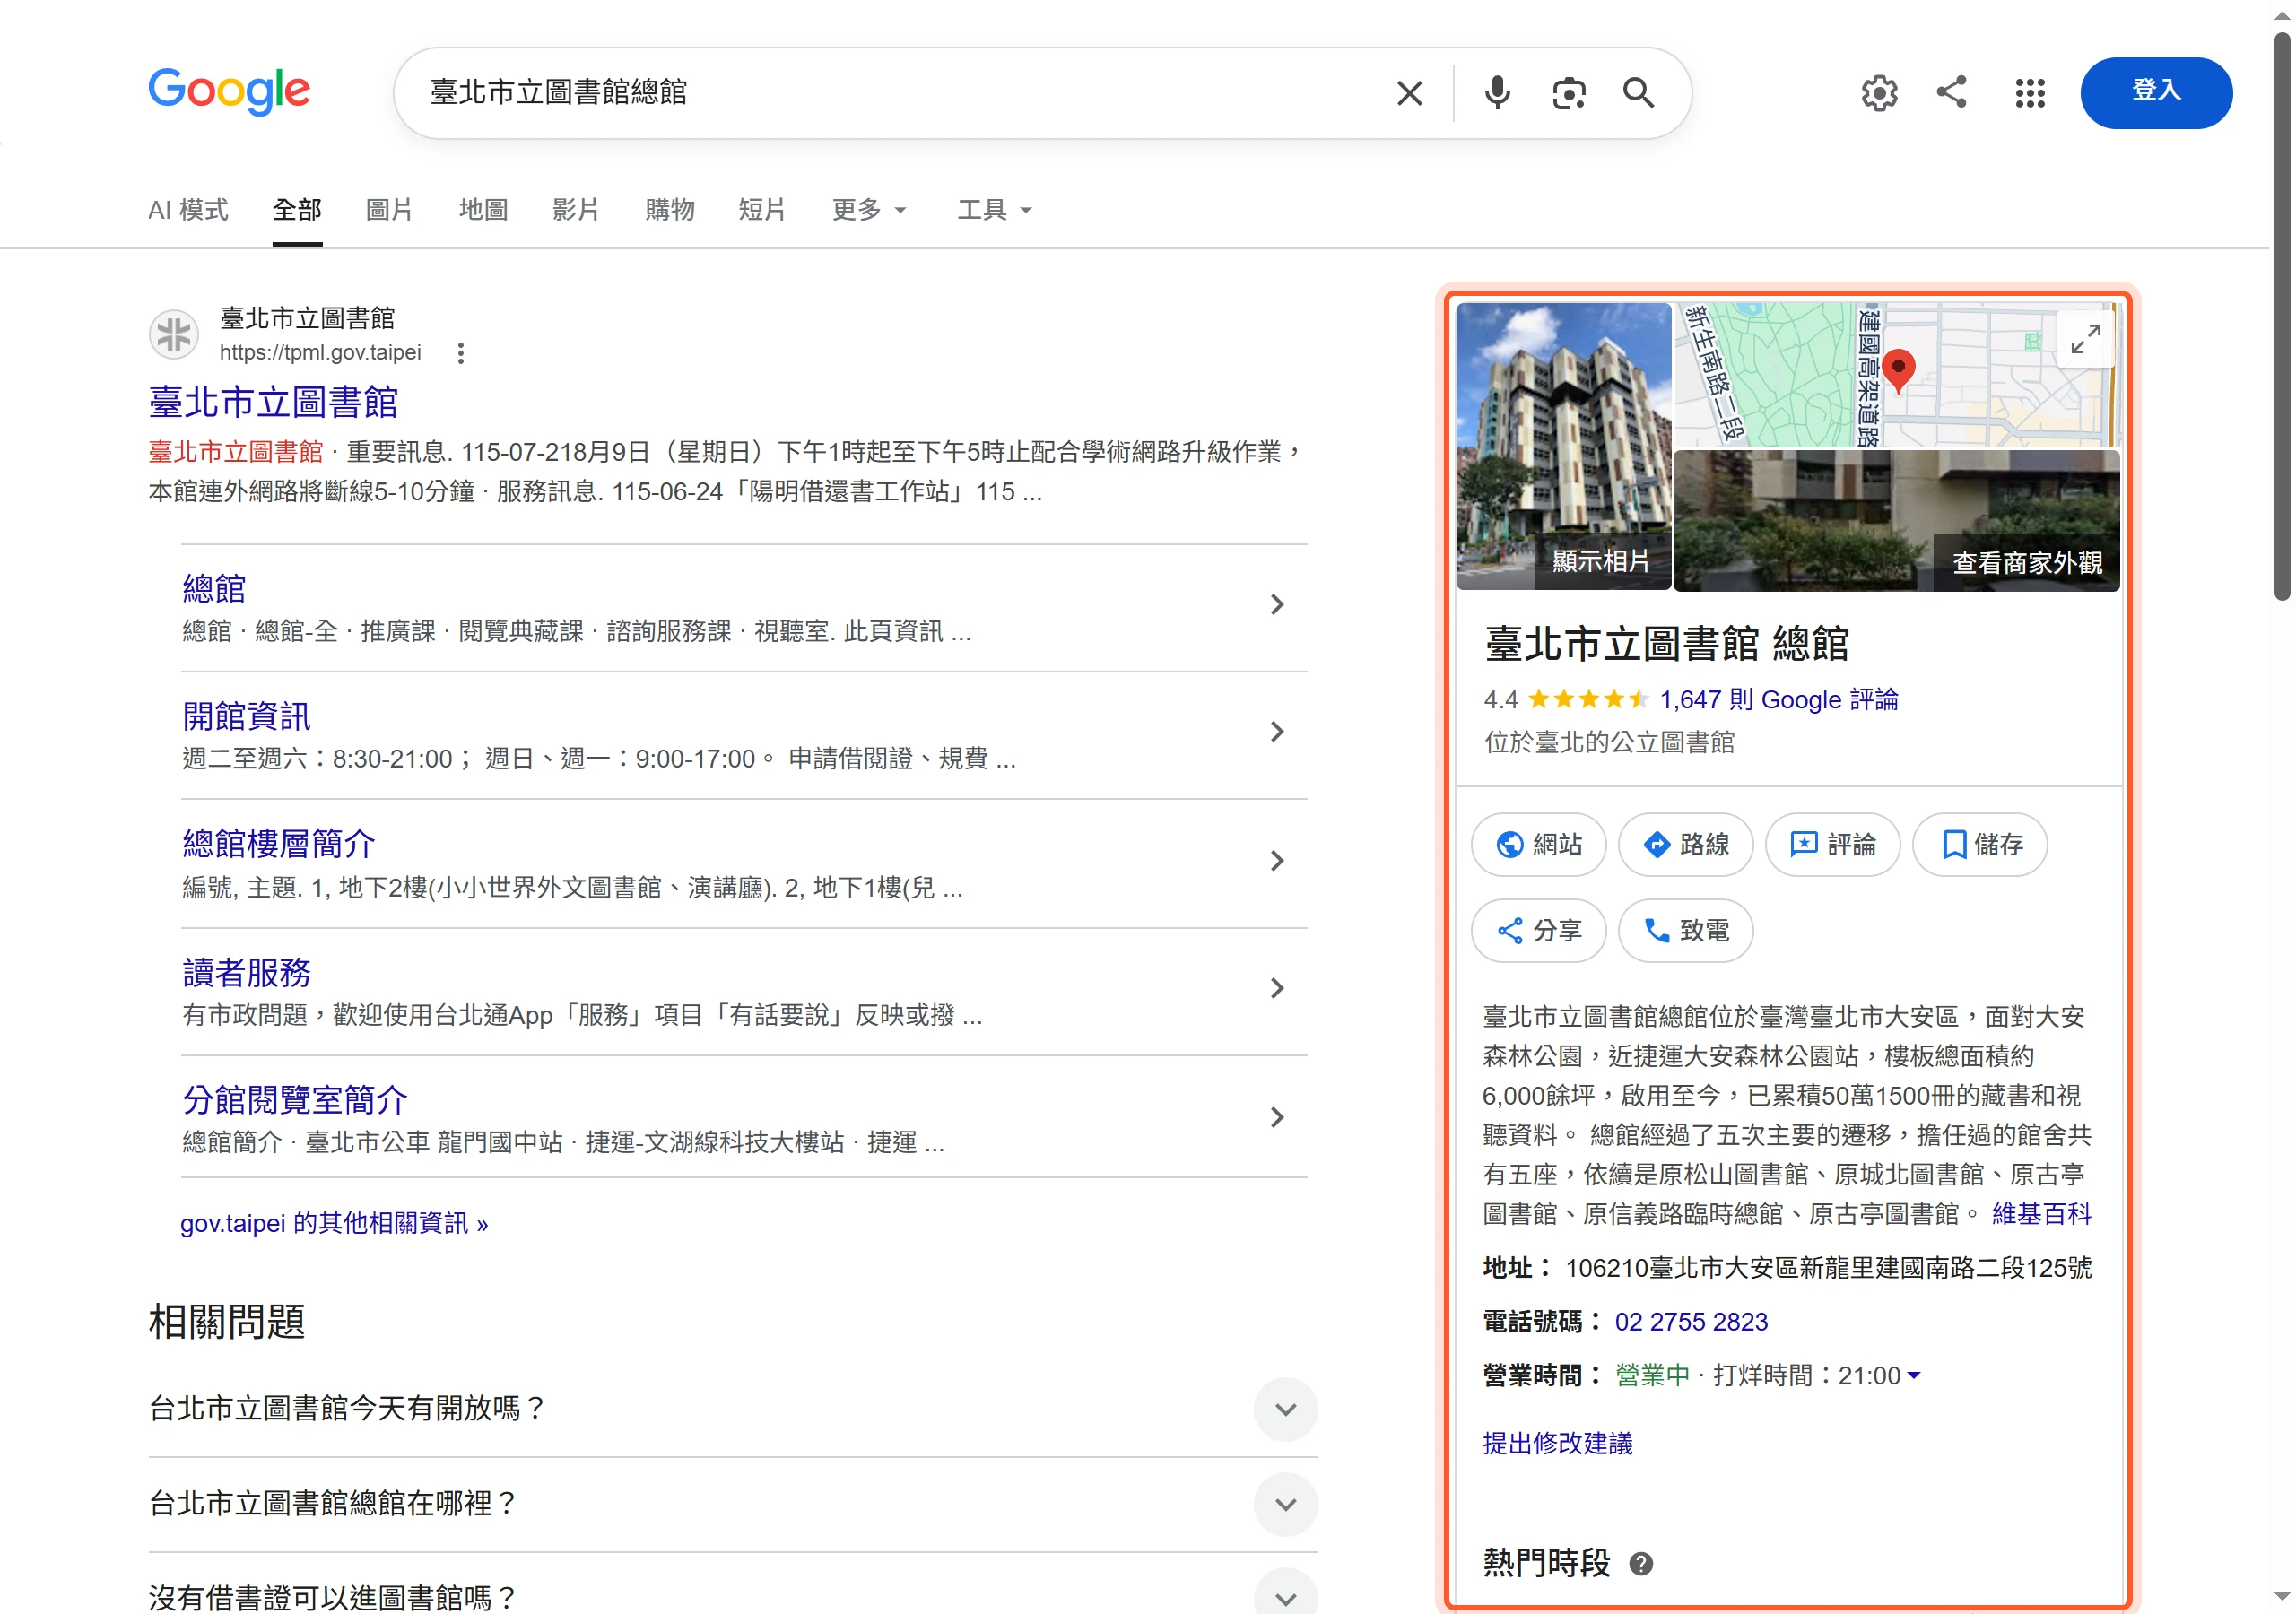Screen dimensions: 2296x1614
Task: Select the 全部 tab
Action: tap(297, 209)
